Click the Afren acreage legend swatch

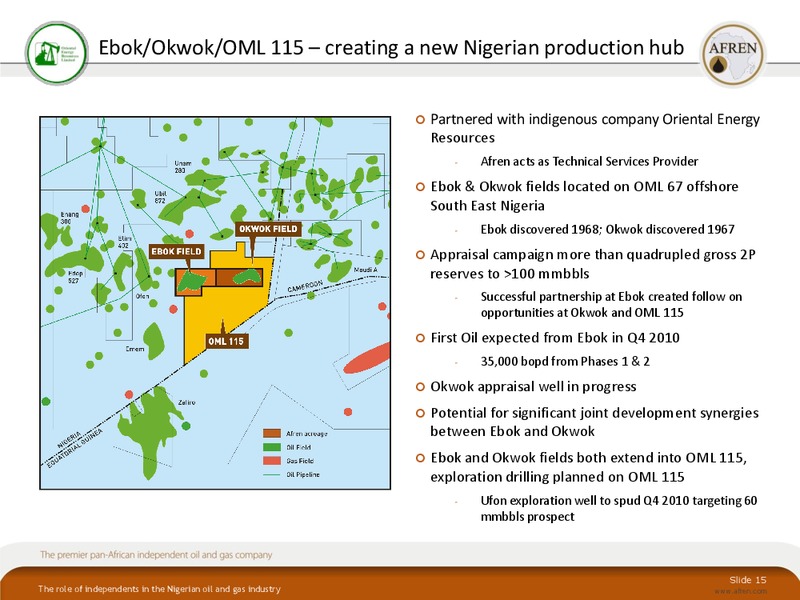(272, 433)
